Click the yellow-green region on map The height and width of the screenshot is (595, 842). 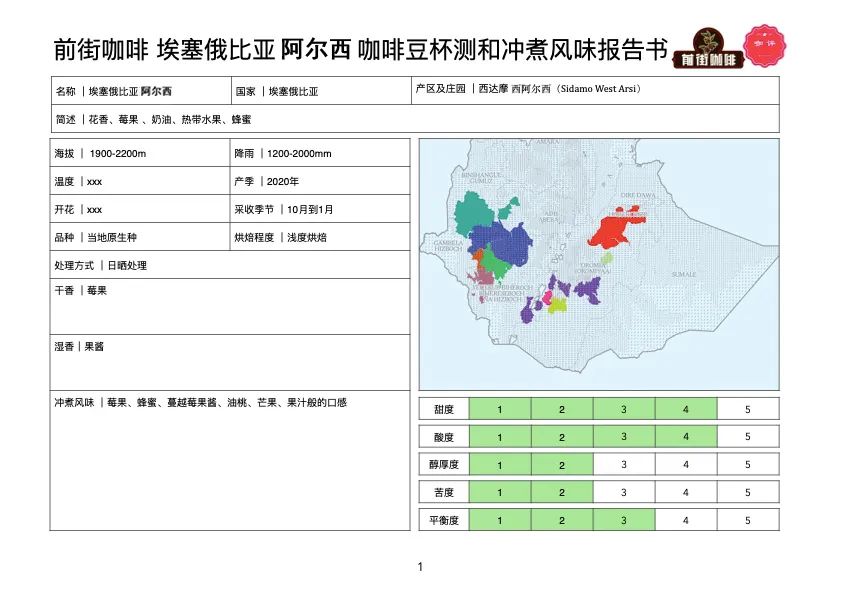pos(558,306)
